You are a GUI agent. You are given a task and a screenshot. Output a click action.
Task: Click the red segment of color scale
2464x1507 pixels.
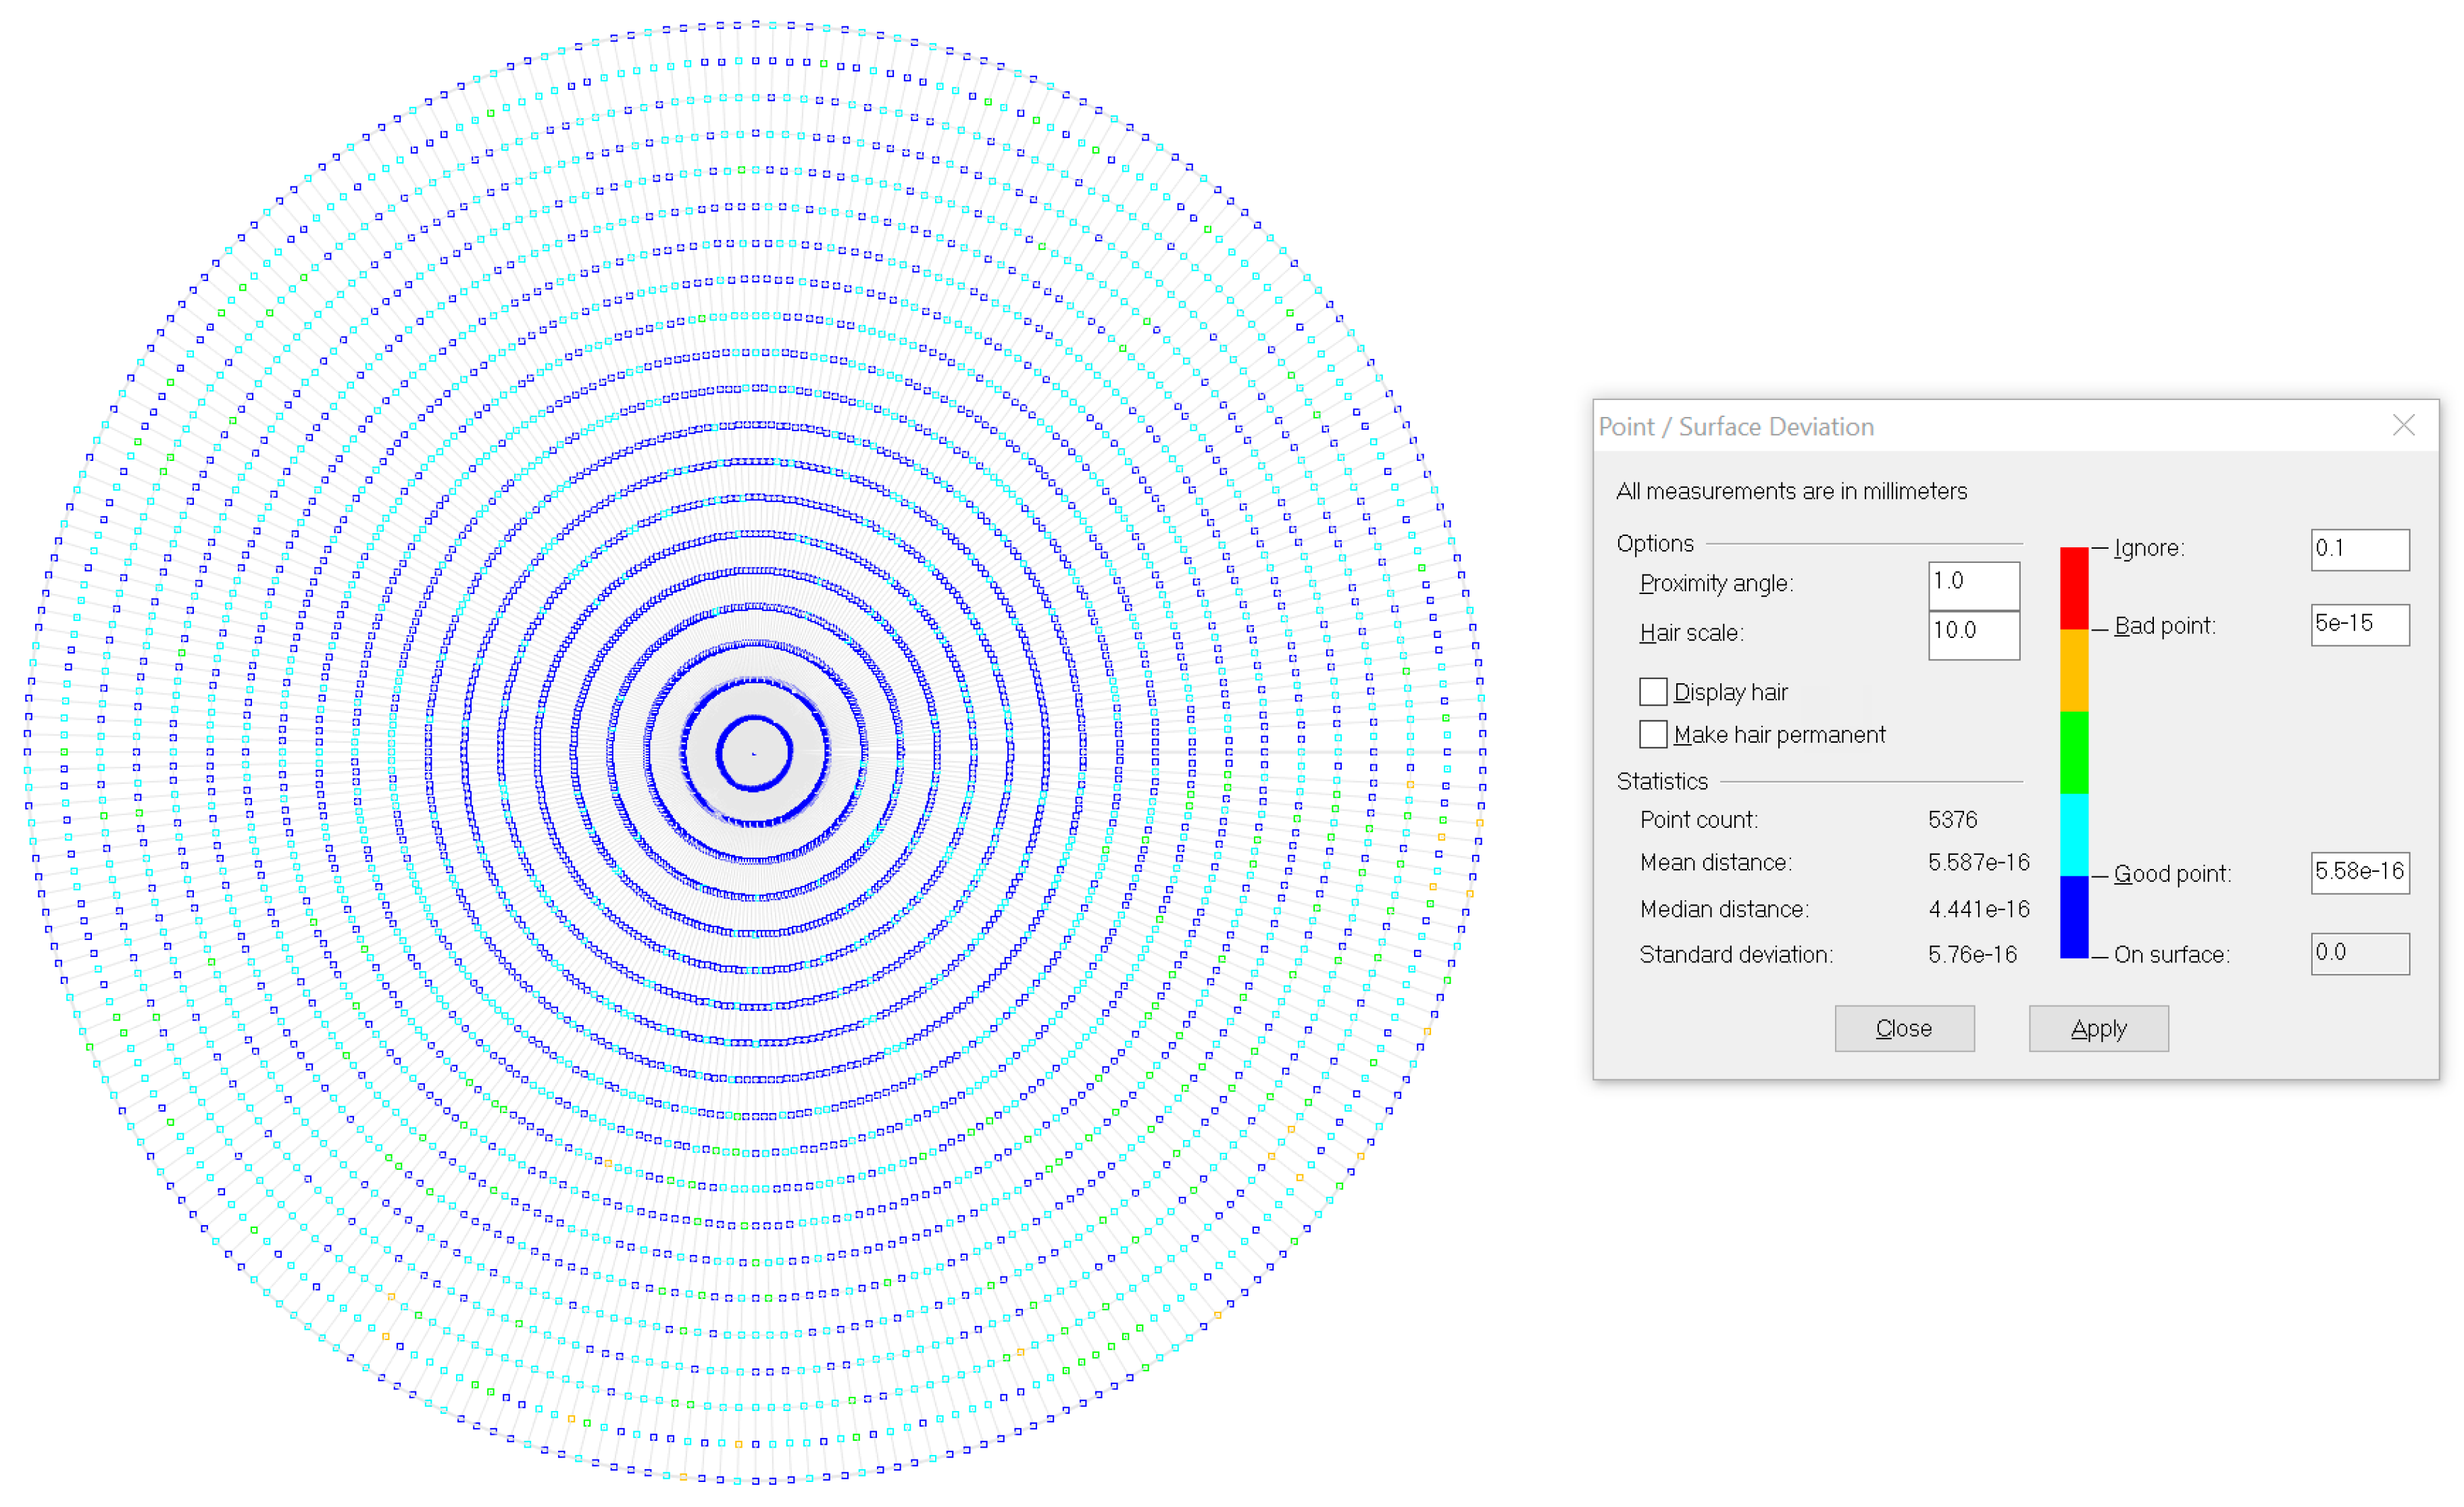(x=2074, y=588)
